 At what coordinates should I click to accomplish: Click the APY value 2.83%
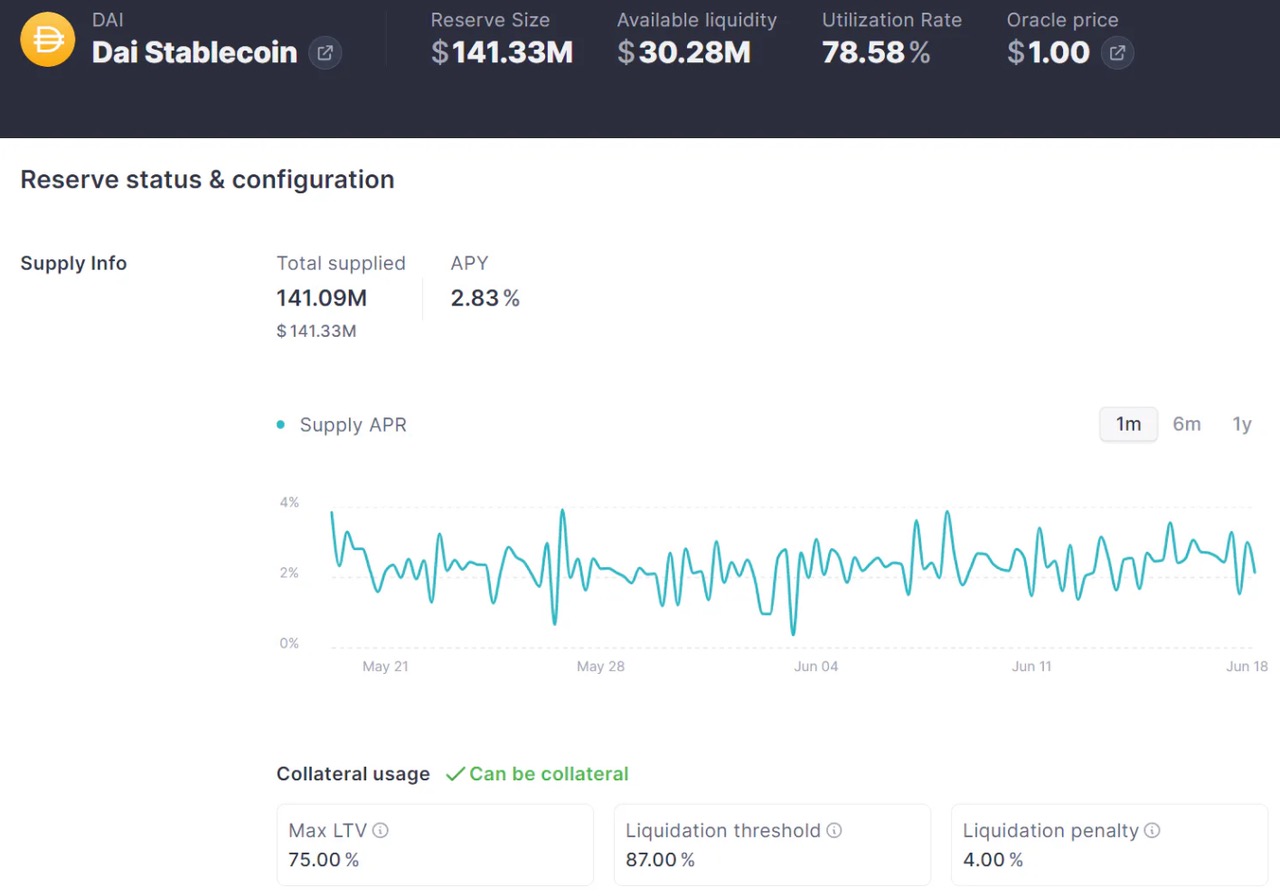click(x=485, y=298)
